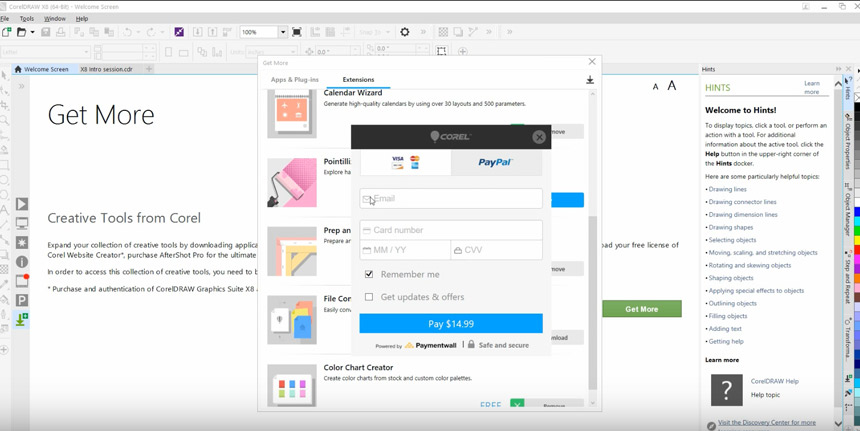This screenshot has height=431, width=860.
Task: Open the Get Started play icon
Action: click(x=22, y=204)
